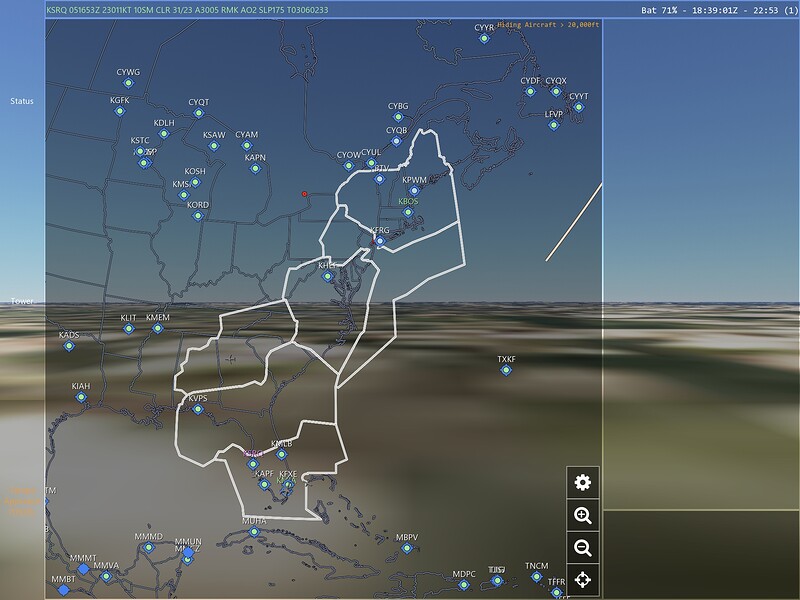
Task: Click the small red circle marker on the map
Action: tap(305, 194)
